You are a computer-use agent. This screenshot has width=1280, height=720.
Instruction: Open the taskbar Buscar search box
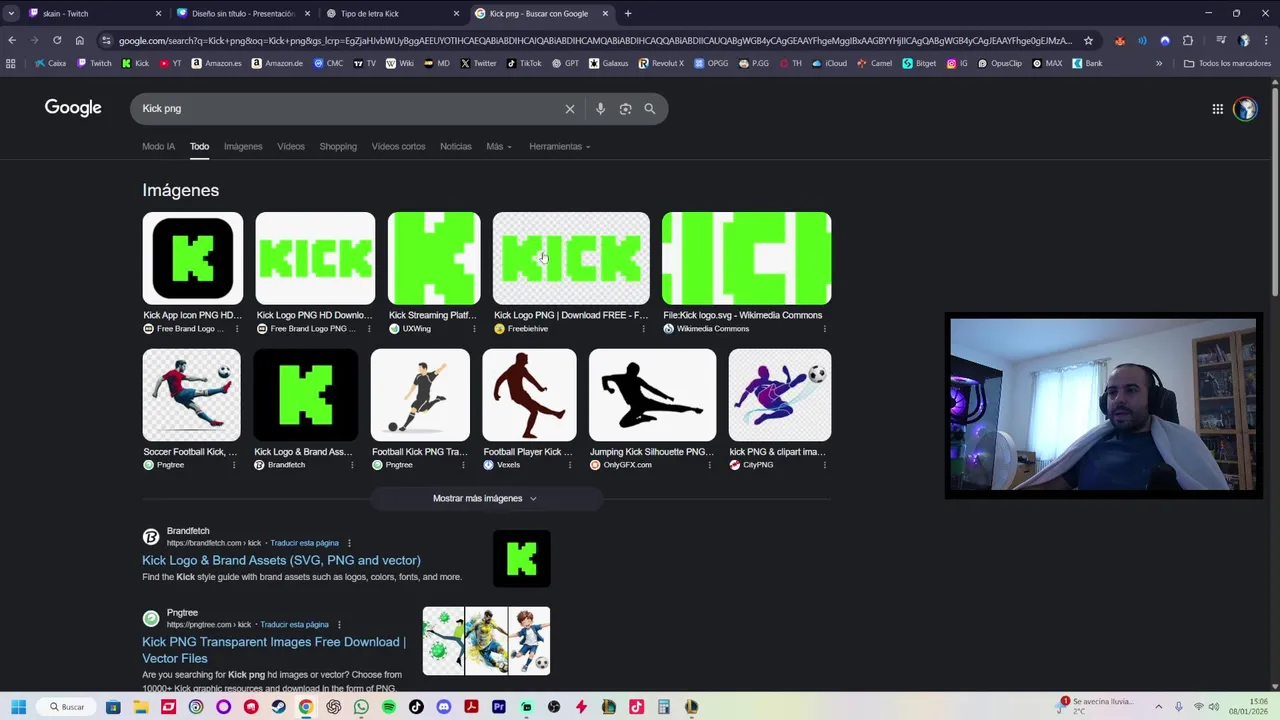[67, 707]
